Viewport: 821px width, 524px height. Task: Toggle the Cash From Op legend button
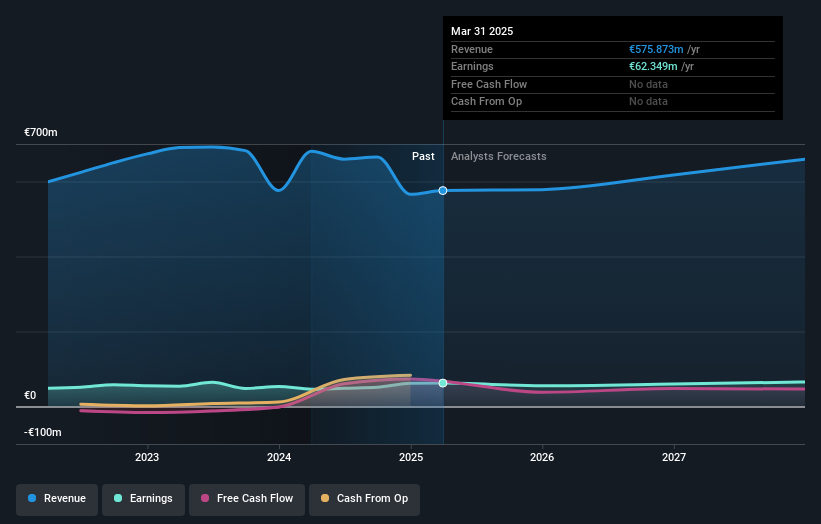364,499
